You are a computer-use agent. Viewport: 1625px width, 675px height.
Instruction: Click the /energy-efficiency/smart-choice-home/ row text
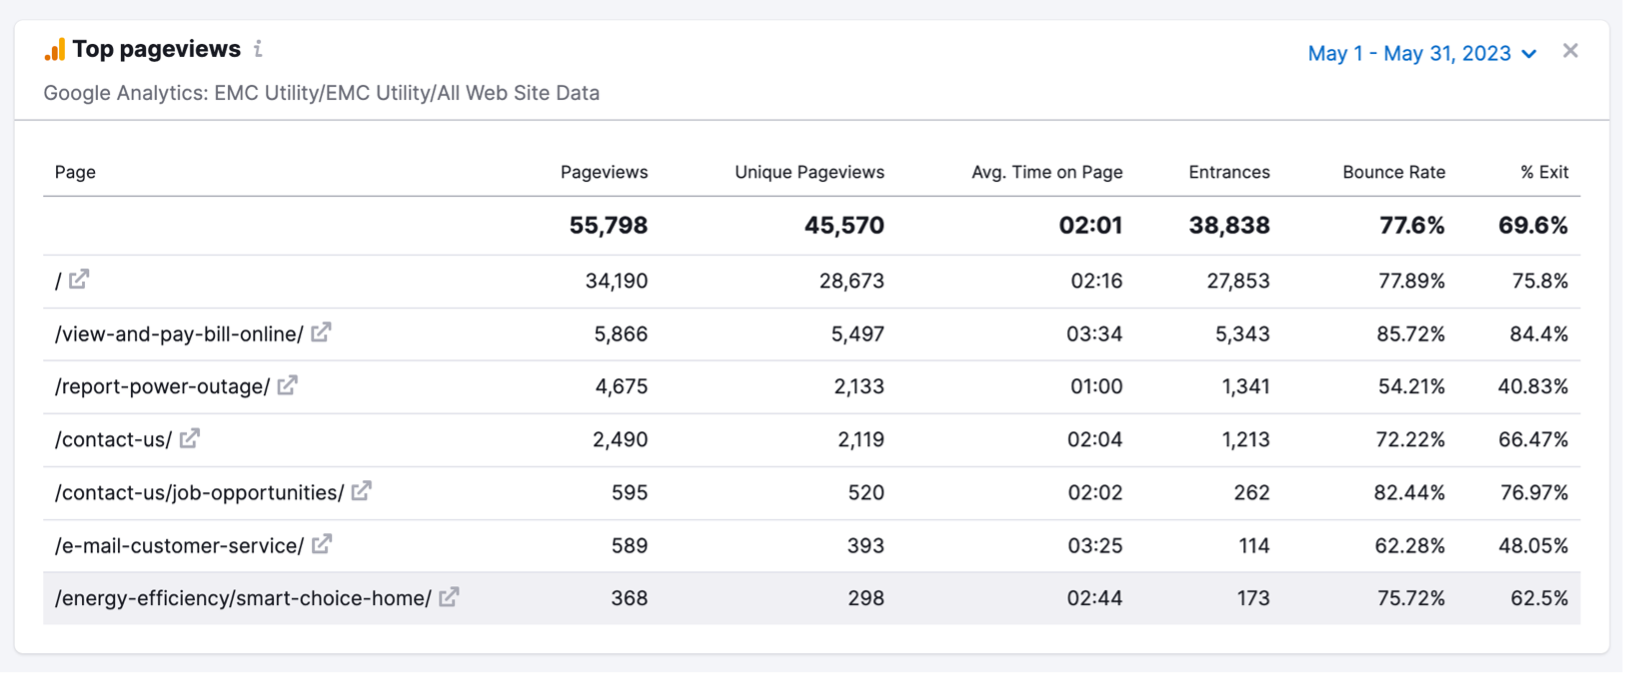[x=243, y=598]
